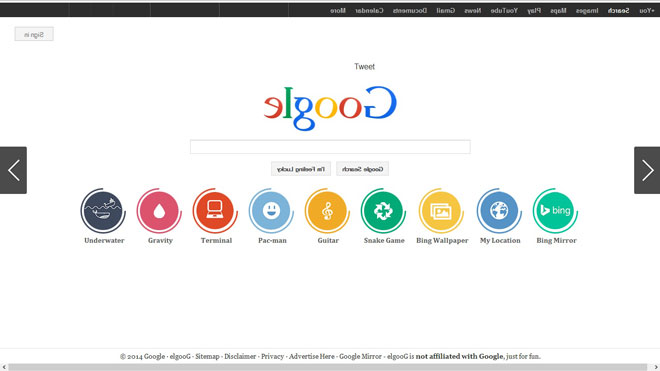
Task: Click the mirrored Google Search button
Action: [x=362, y=169]
